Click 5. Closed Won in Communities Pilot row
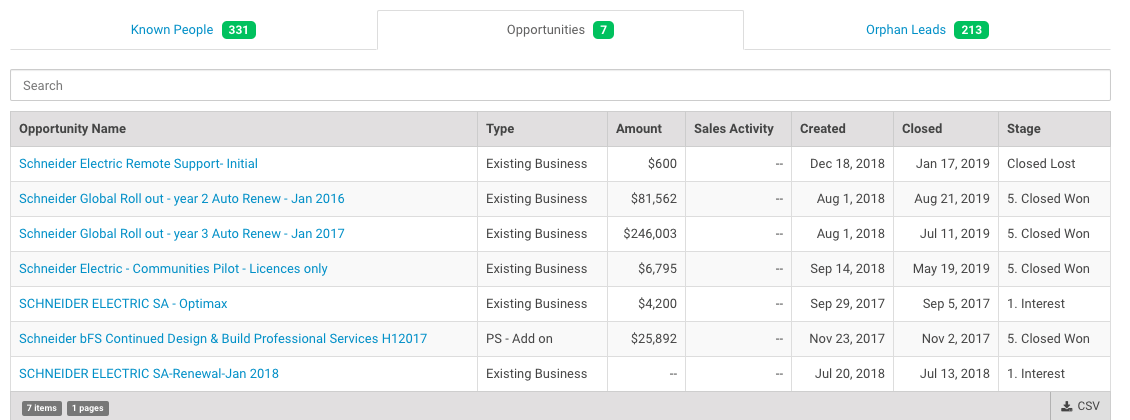1130x420 pixels. tap(1054, 269)
